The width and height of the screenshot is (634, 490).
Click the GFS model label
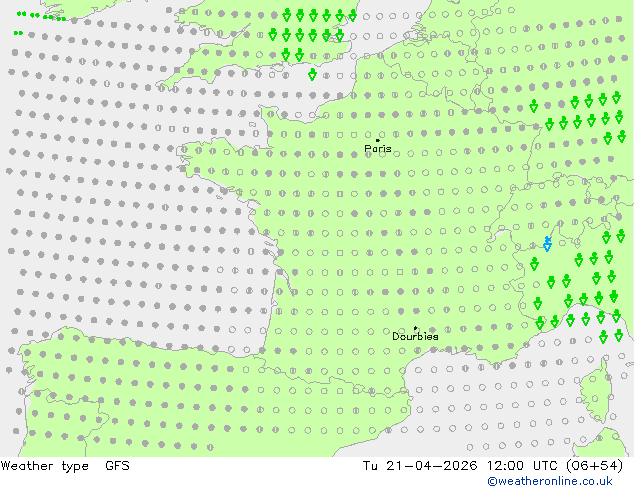pos(117,466)
